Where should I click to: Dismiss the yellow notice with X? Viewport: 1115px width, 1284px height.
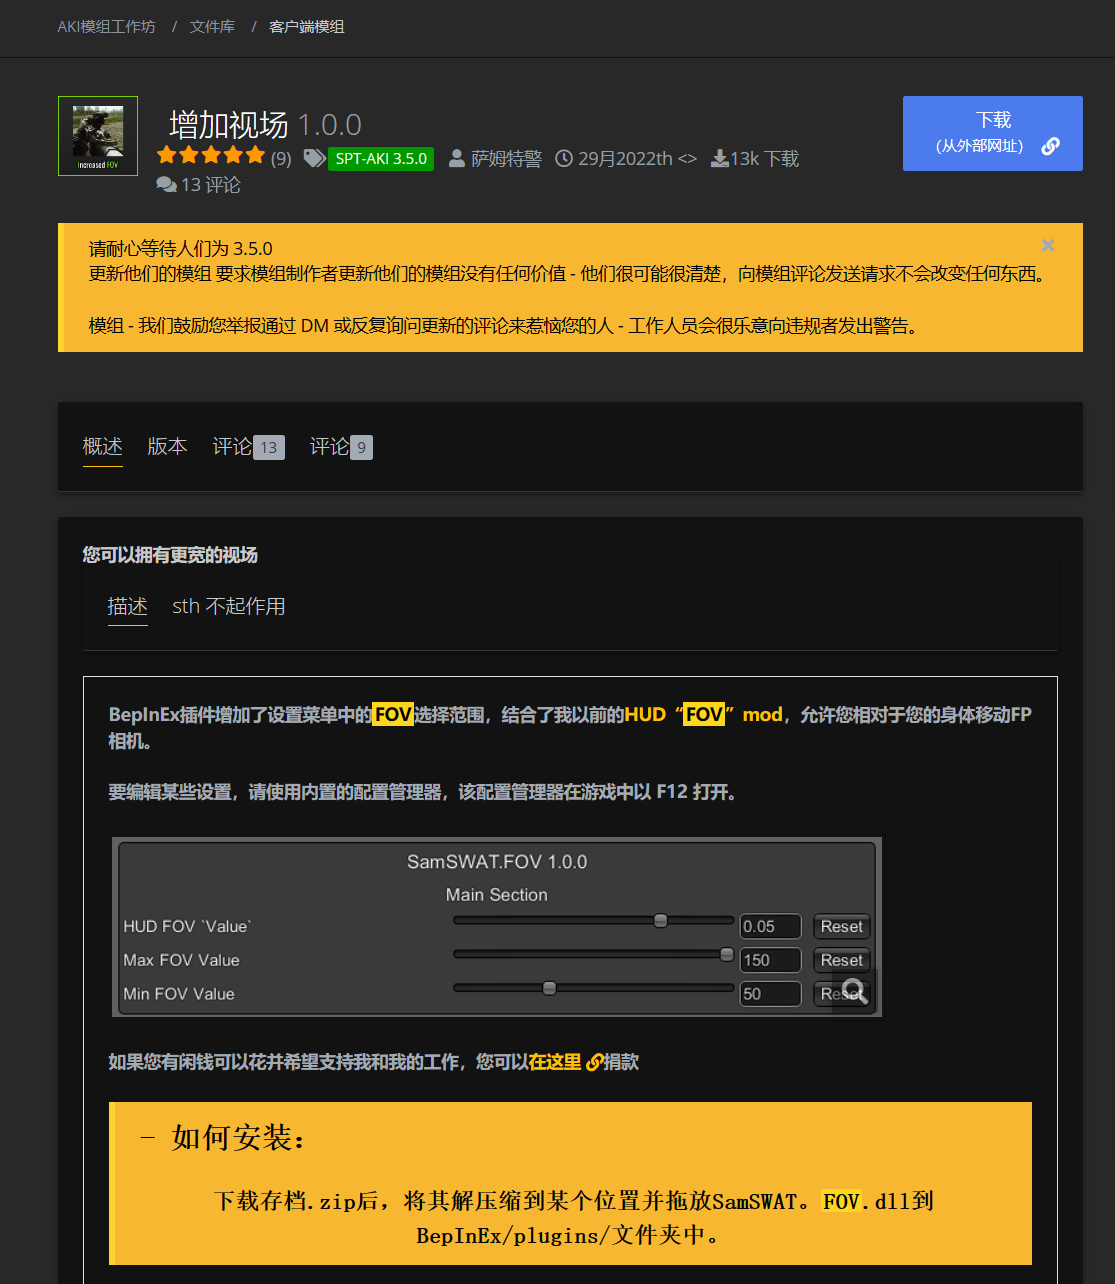click(x=1047, y=246)
